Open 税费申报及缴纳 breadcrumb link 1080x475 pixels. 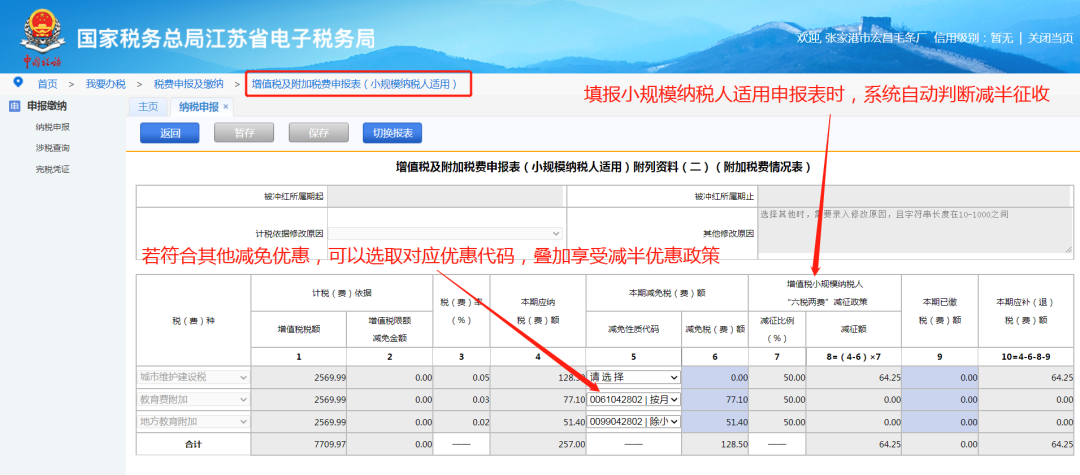pyautogui.click(x=188, y=83)
